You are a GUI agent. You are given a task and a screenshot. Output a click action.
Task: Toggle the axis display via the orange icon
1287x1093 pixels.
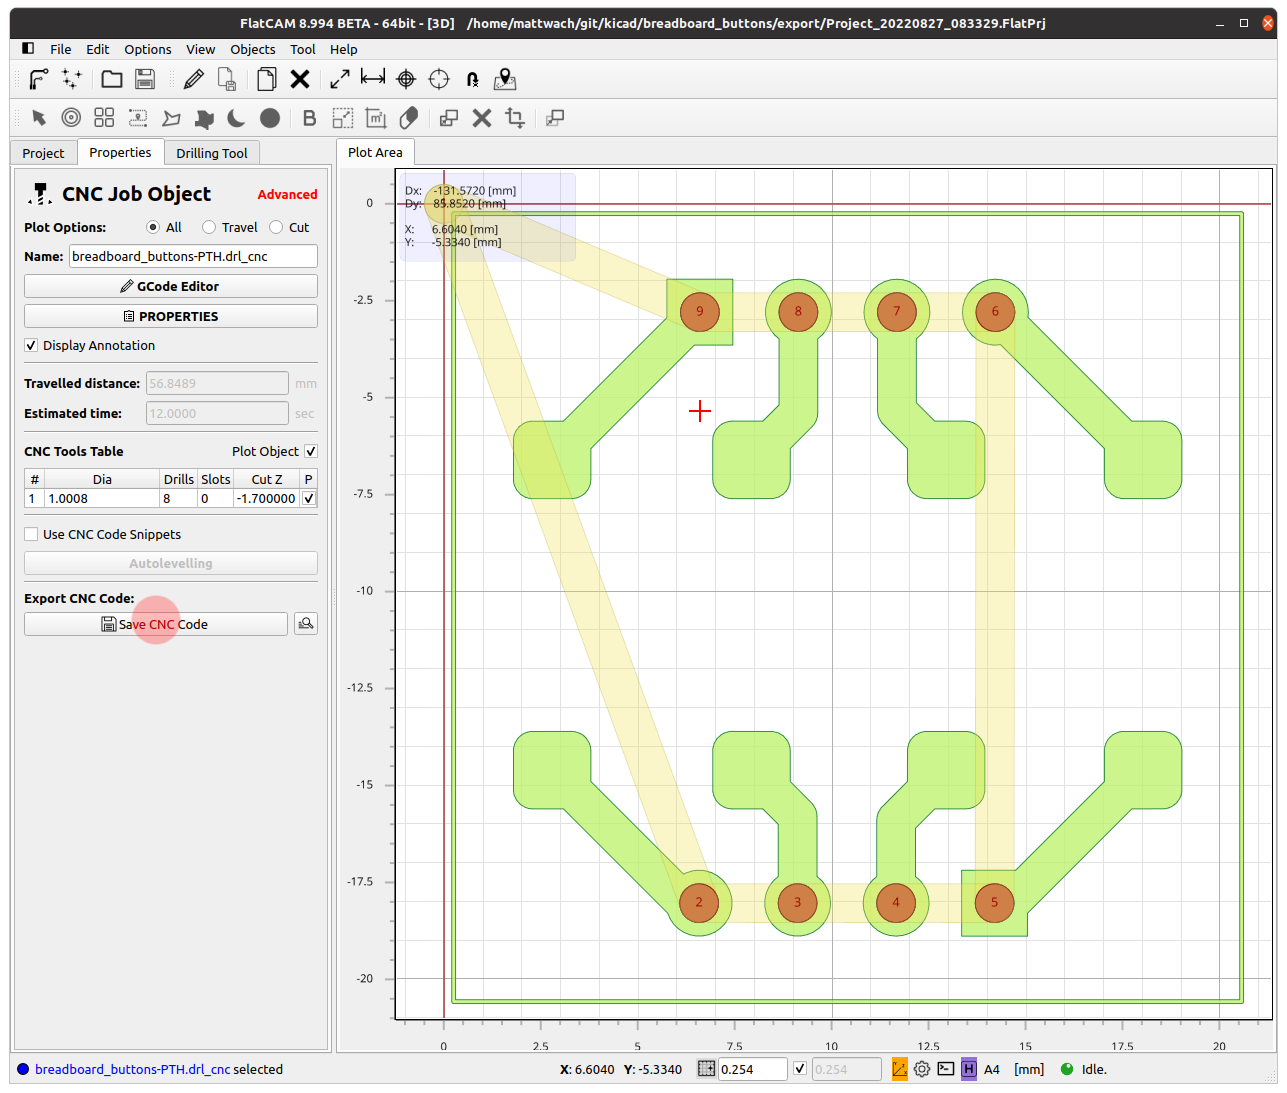point(898,1069)
